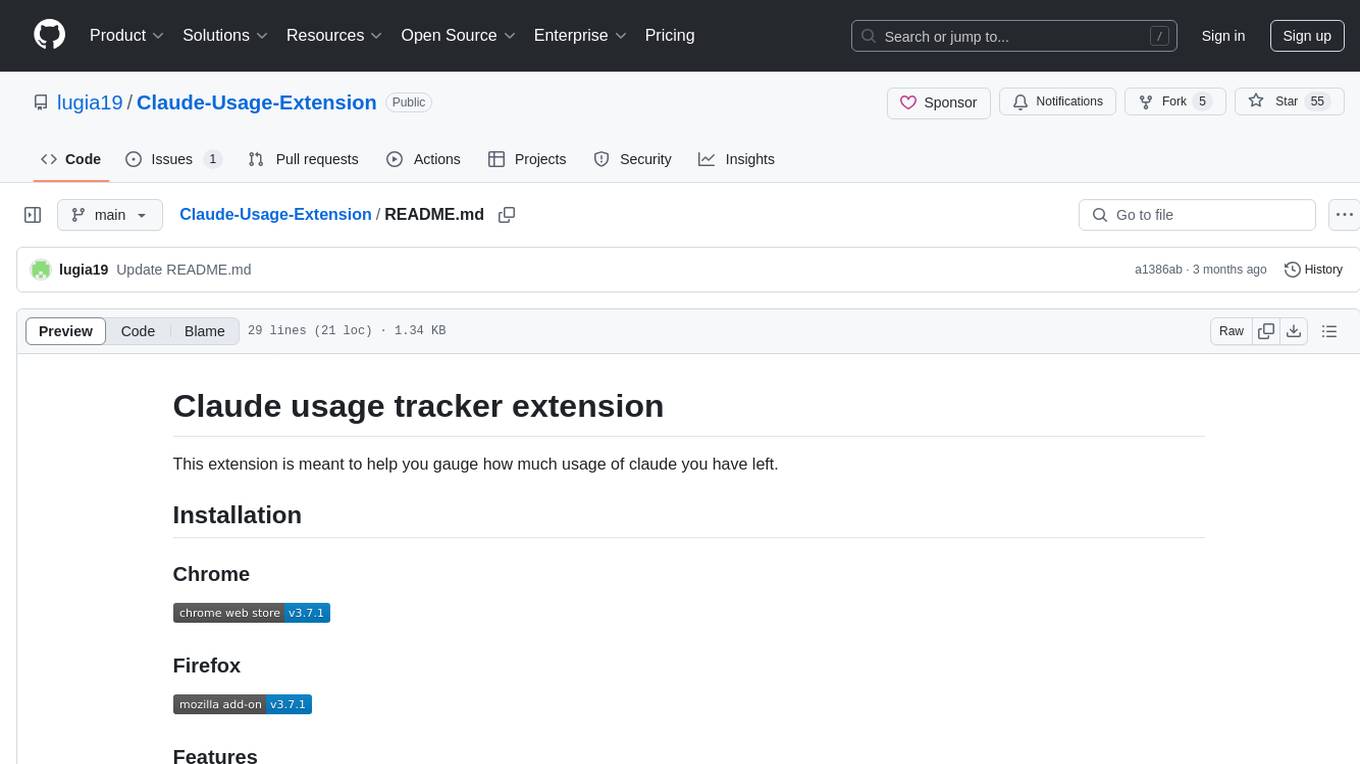Open the 5 forks count
This screenshot has height=764, width=1360.
[x=1203, y=102]
